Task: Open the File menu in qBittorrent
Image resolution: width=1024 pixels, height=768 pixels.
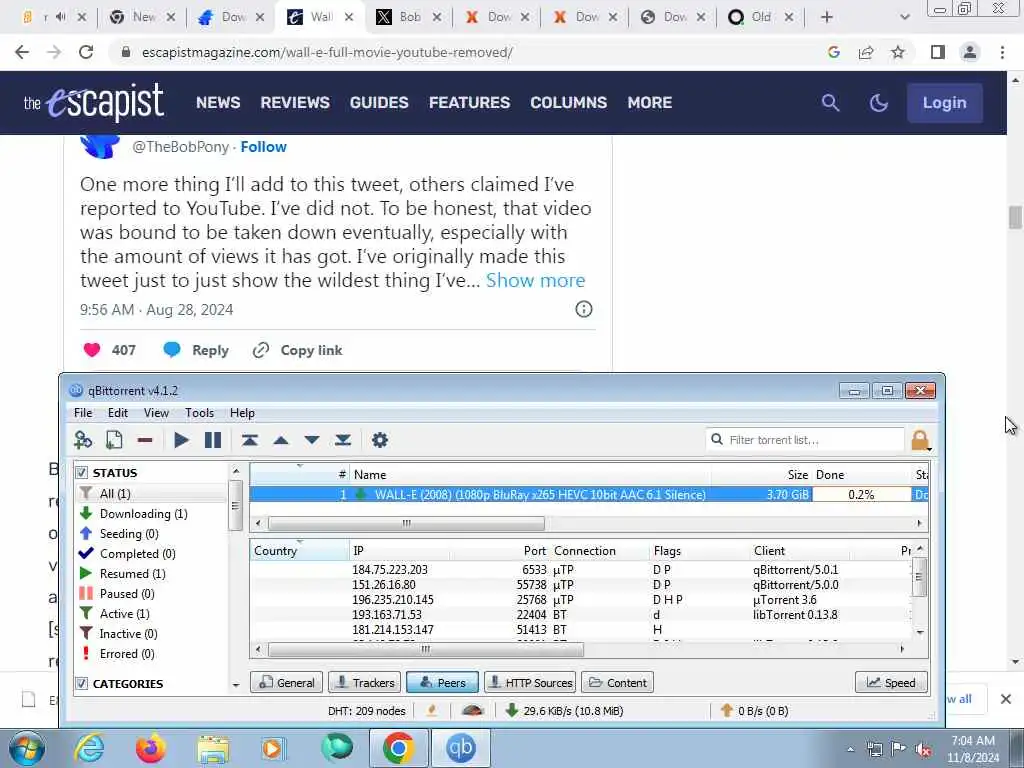Action: tap(83, 413)
